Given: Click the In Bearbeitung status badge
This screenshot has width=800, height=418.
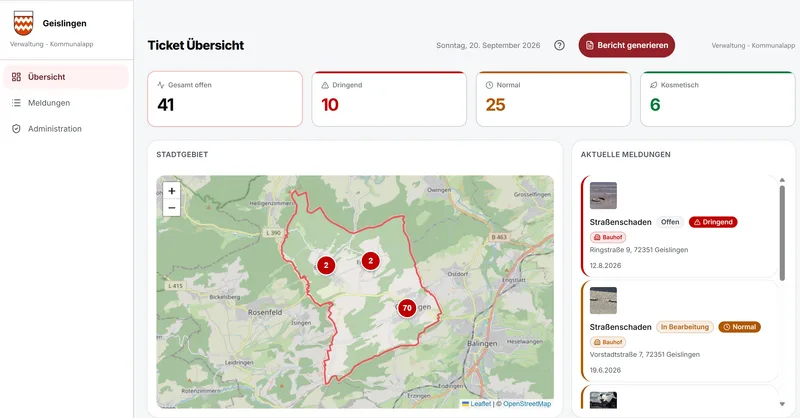Looking at the screenshot, I should click(685, 327).
